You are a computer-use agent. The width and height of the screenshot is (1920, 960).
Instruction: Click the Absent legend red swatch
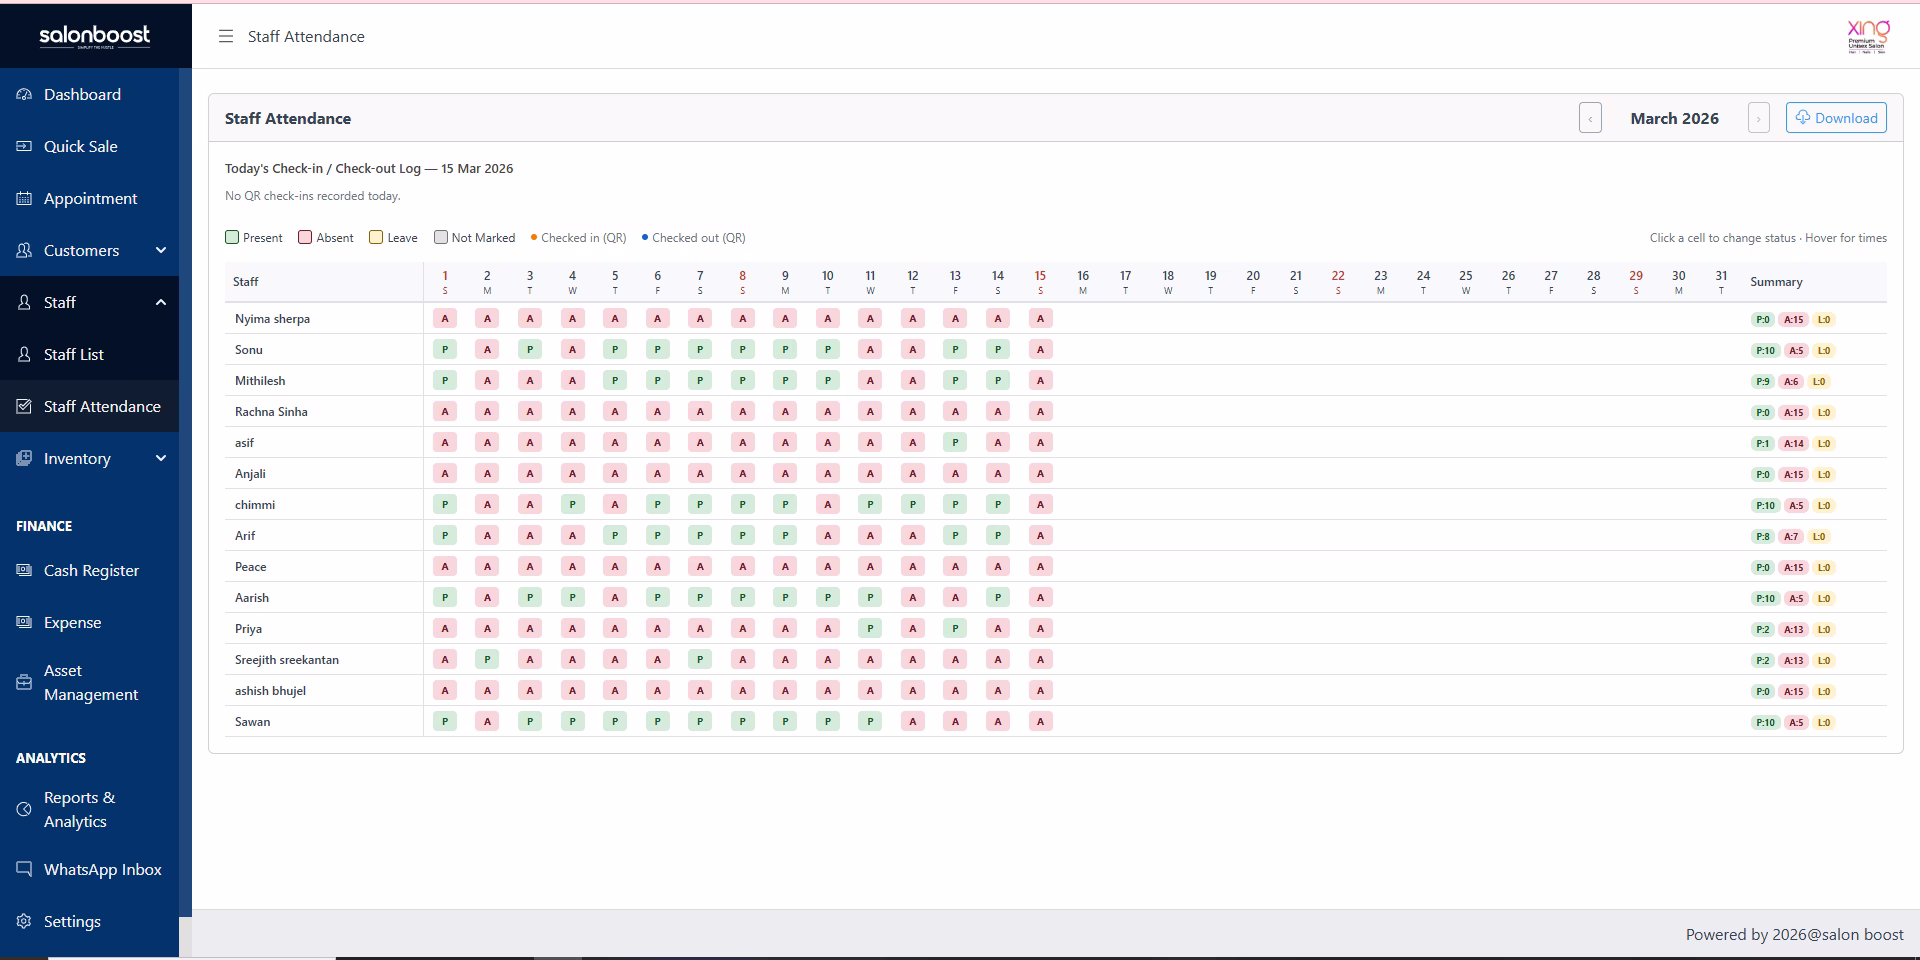click(x=306, y=237)
